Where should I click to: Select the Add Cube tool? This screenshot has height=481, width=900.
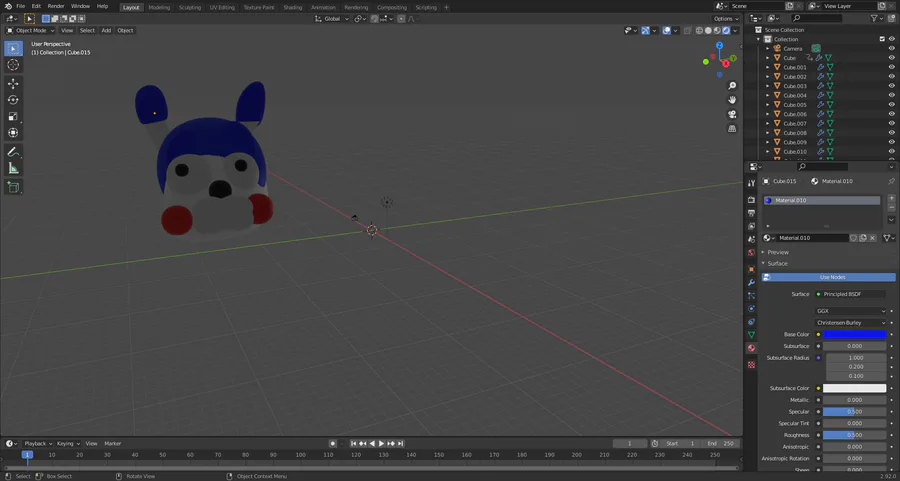click(x=13, y=187)
